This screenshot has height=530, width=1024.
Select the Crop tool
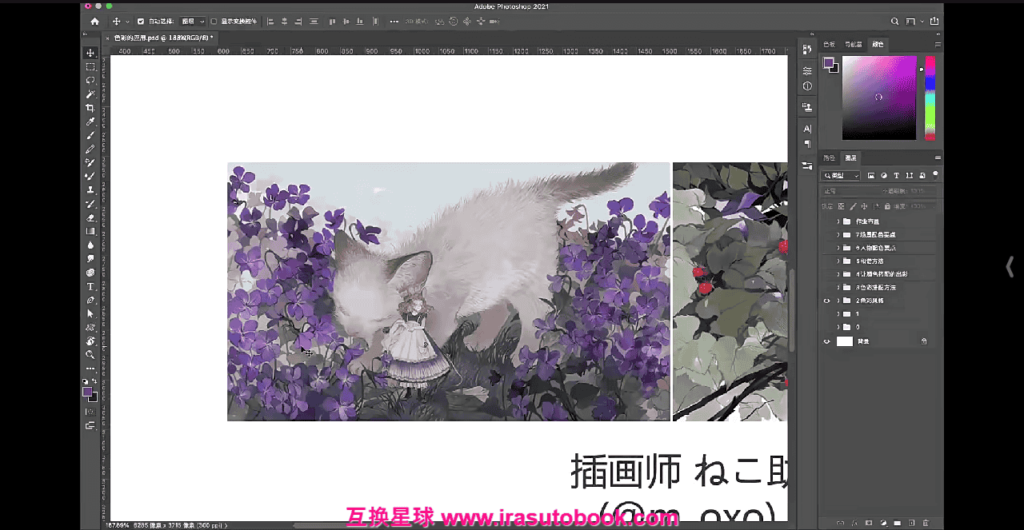[91, 108]
